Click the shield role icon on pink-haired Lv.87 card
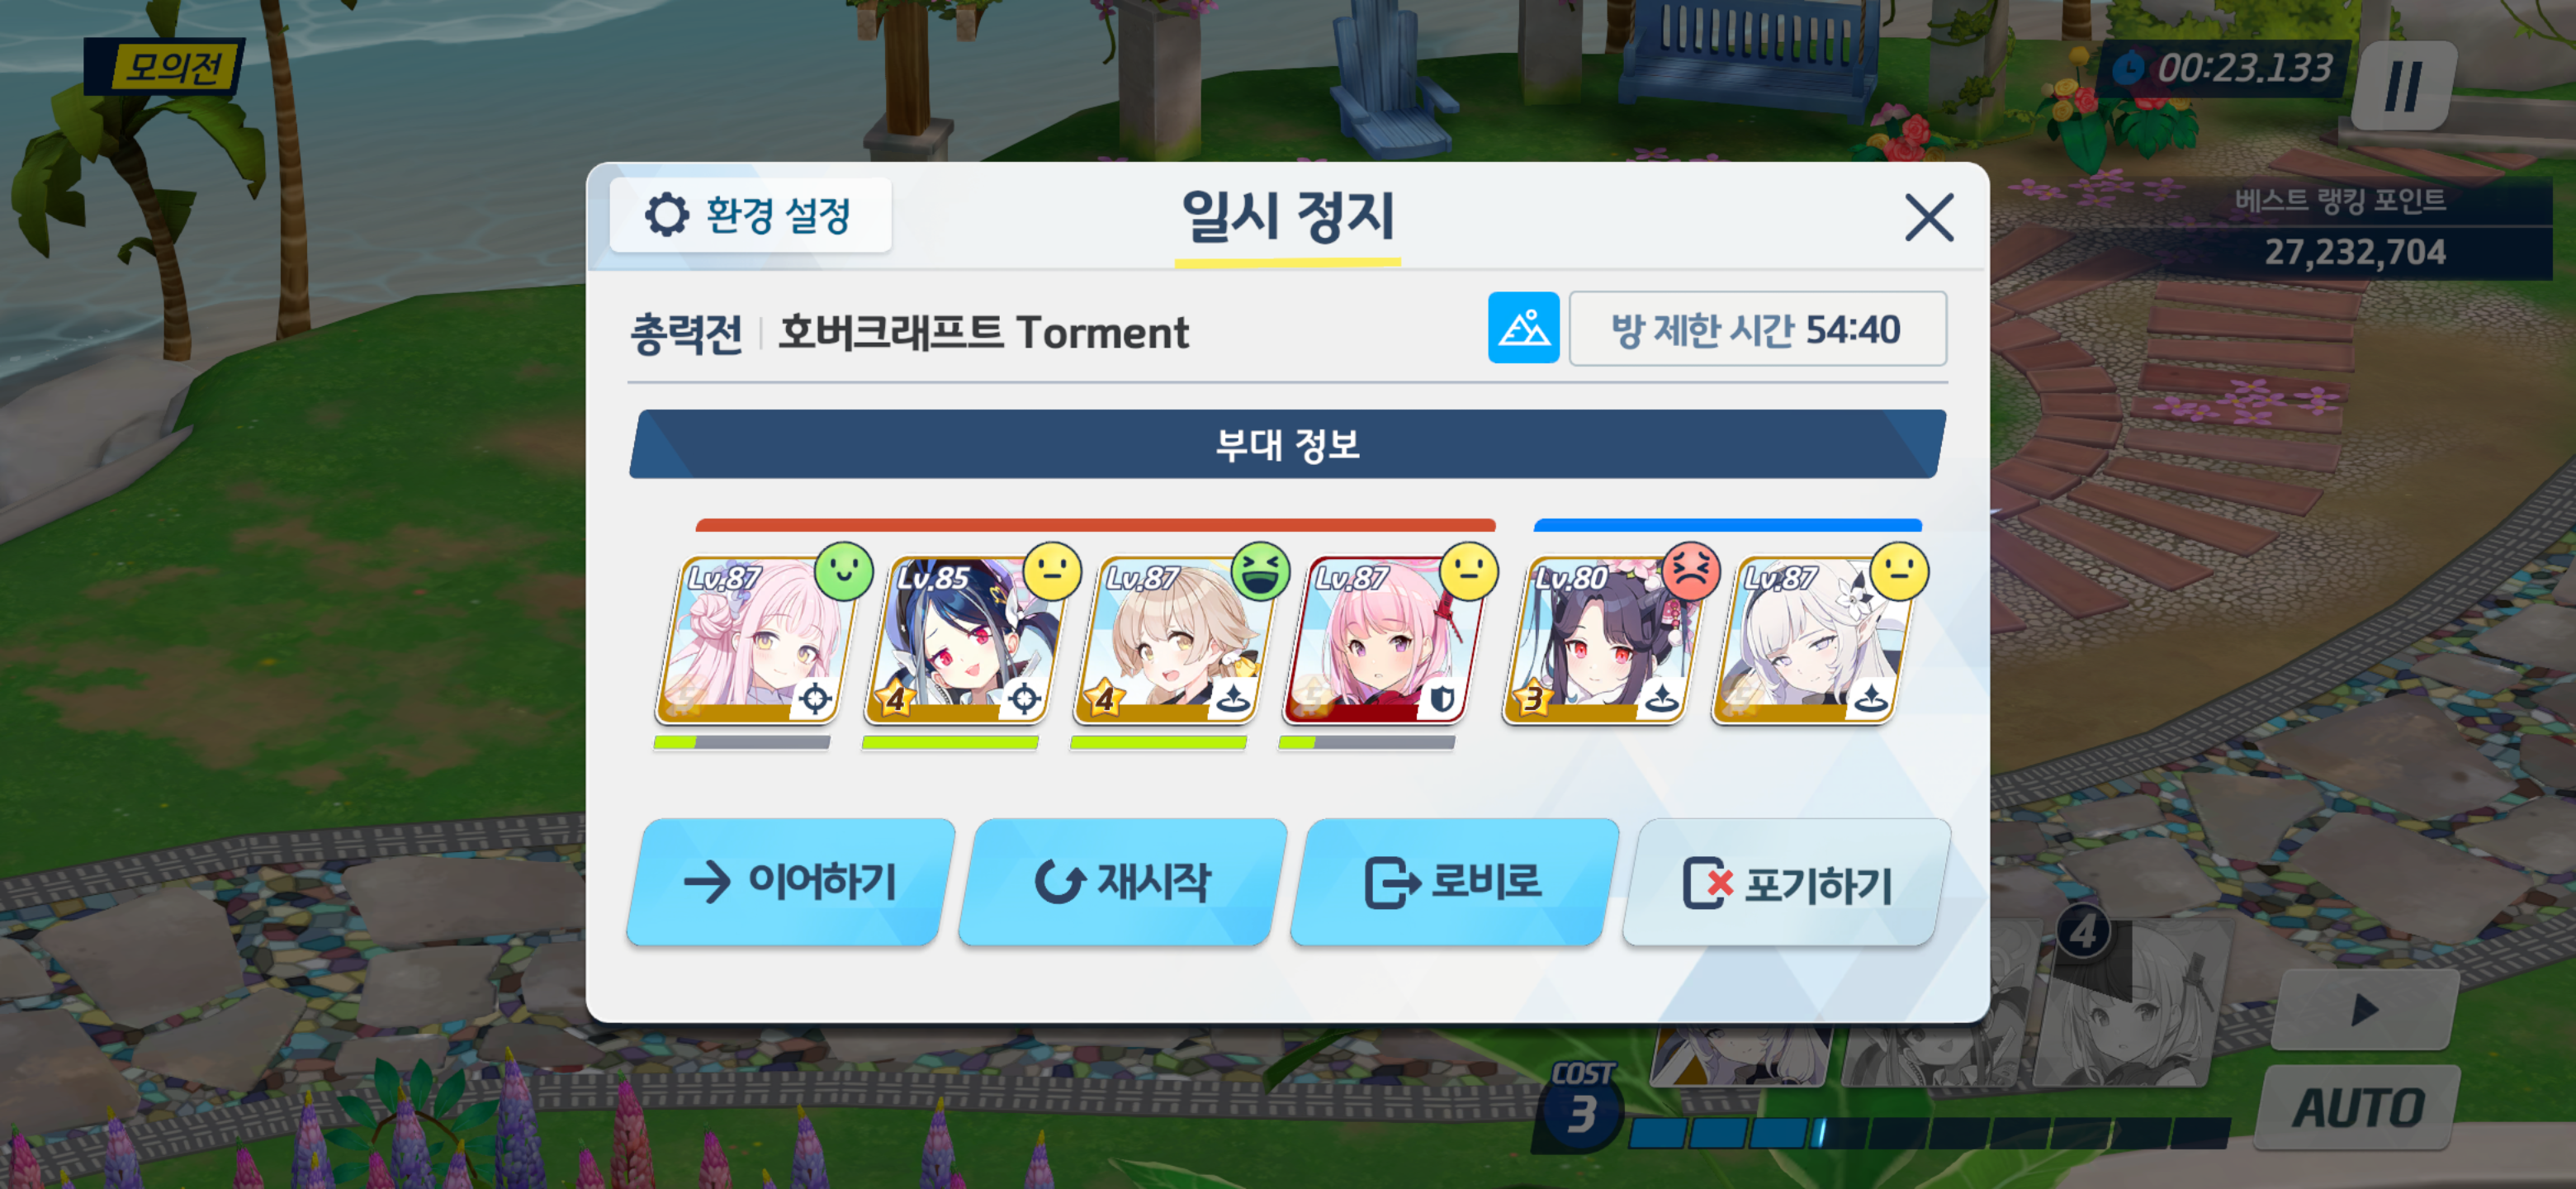 [1441, 699]
